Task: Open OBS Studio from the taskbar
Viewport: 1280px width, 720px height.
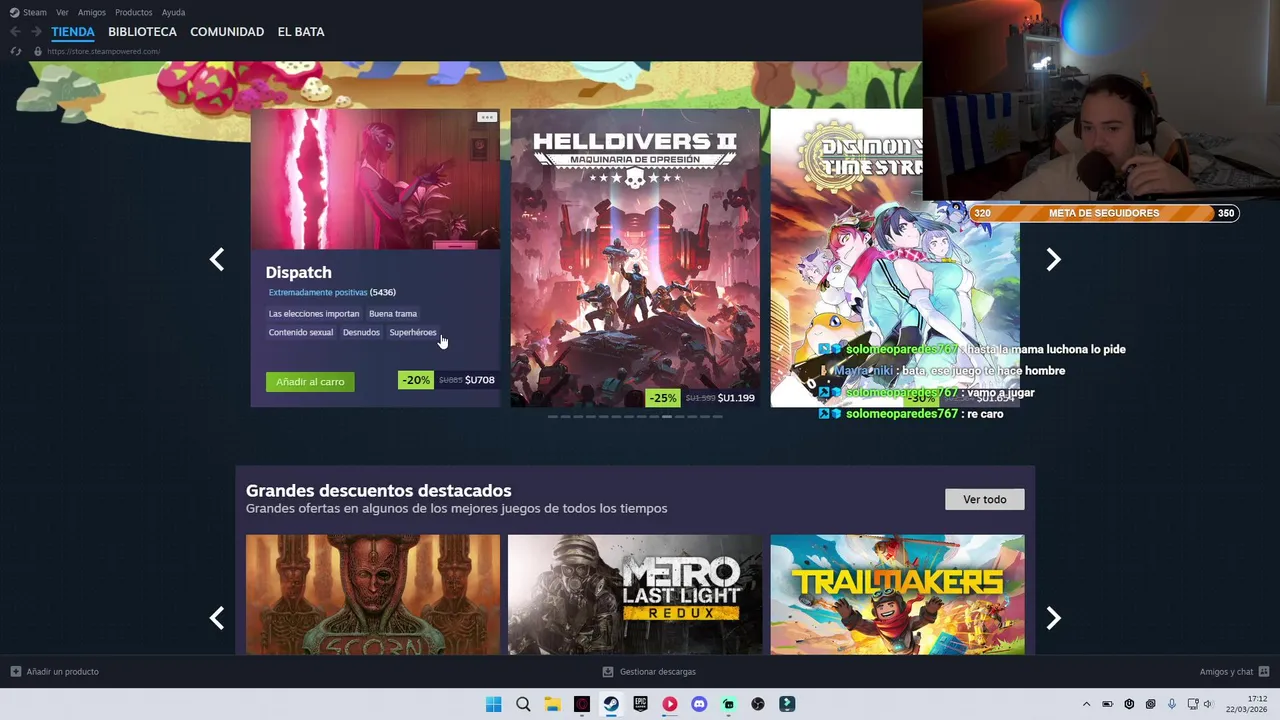Action: 758,704
